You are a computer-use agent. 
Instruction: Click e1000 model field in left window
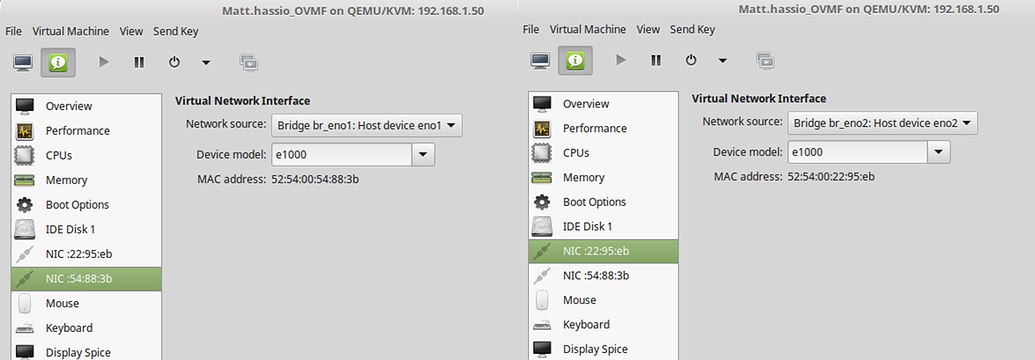341,155
